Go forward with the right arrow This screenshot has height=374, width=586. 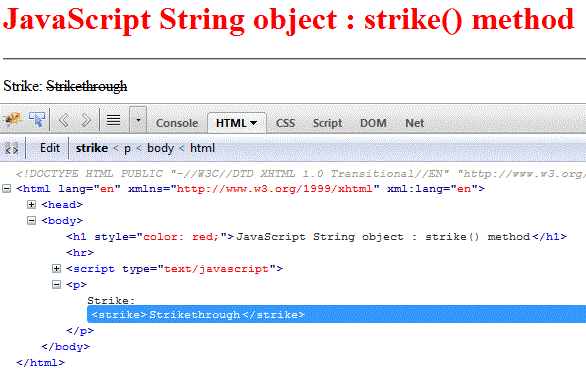click(86, 120)
